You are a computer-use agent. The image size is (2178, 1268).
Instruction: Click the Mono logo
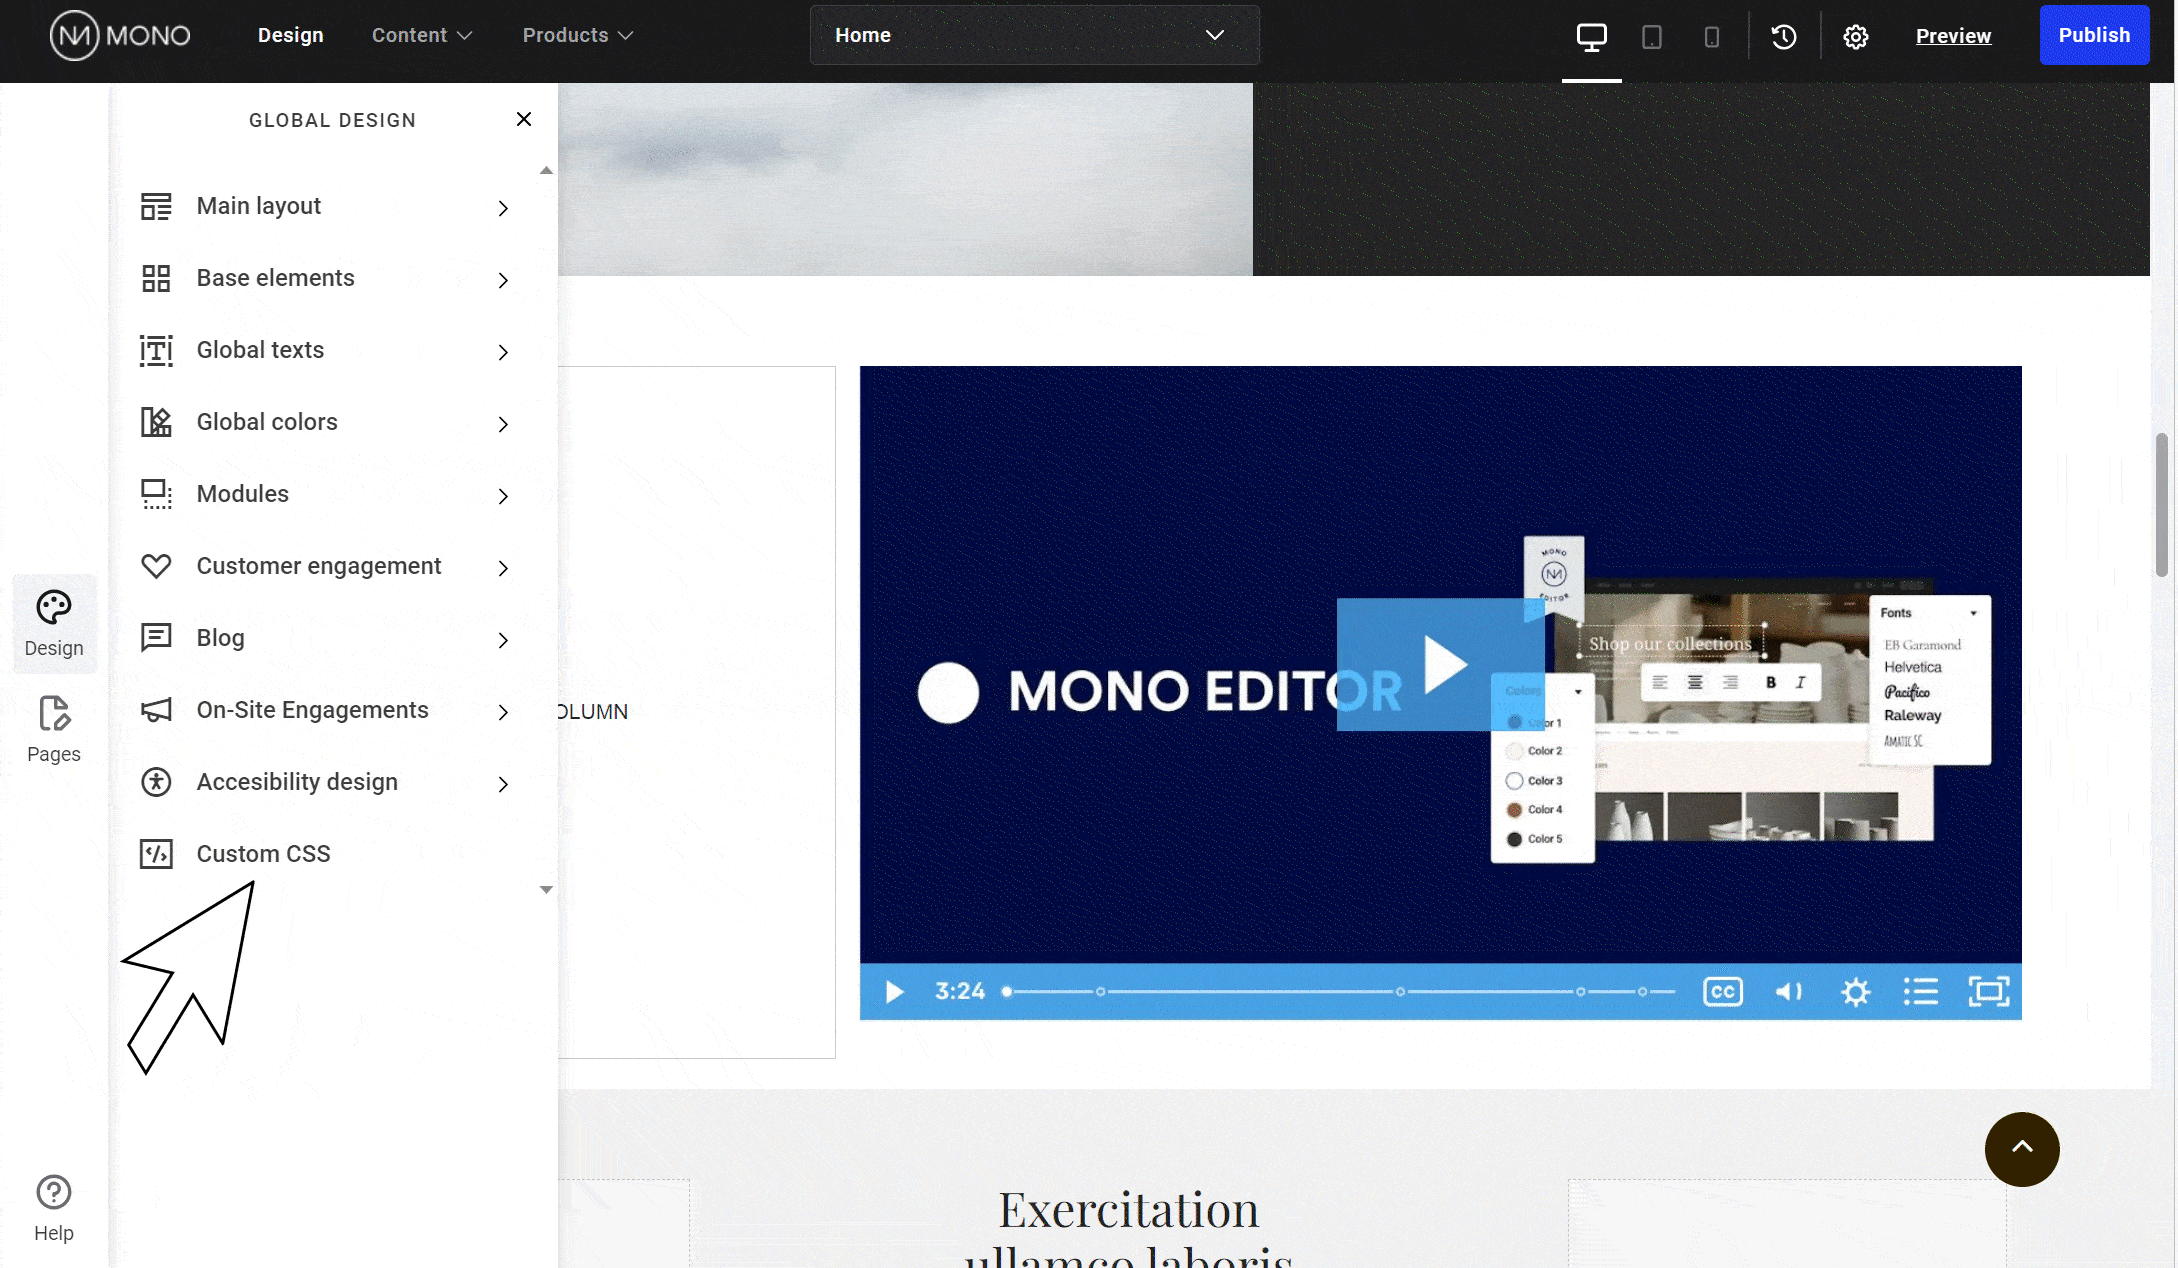[120, 36]
